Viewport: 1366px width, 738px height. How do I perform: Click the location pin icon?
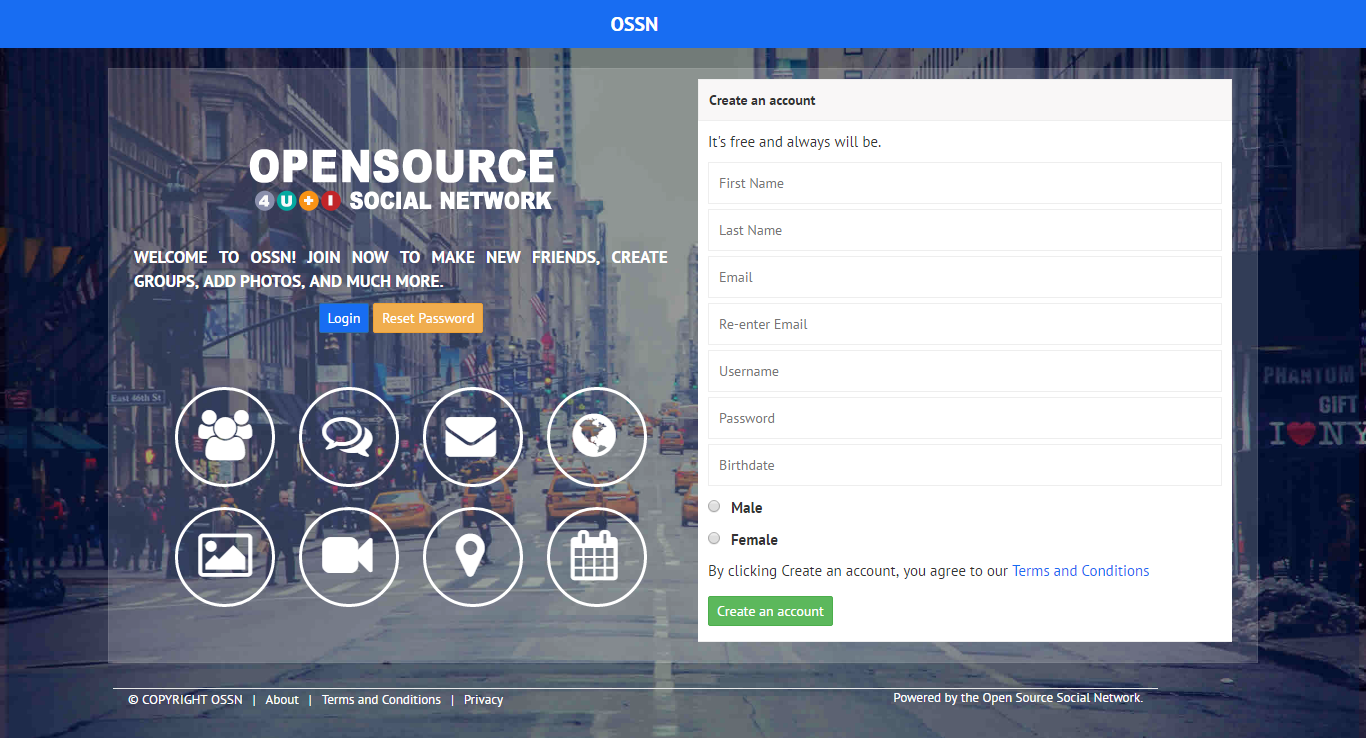click(x=472, y=557)
